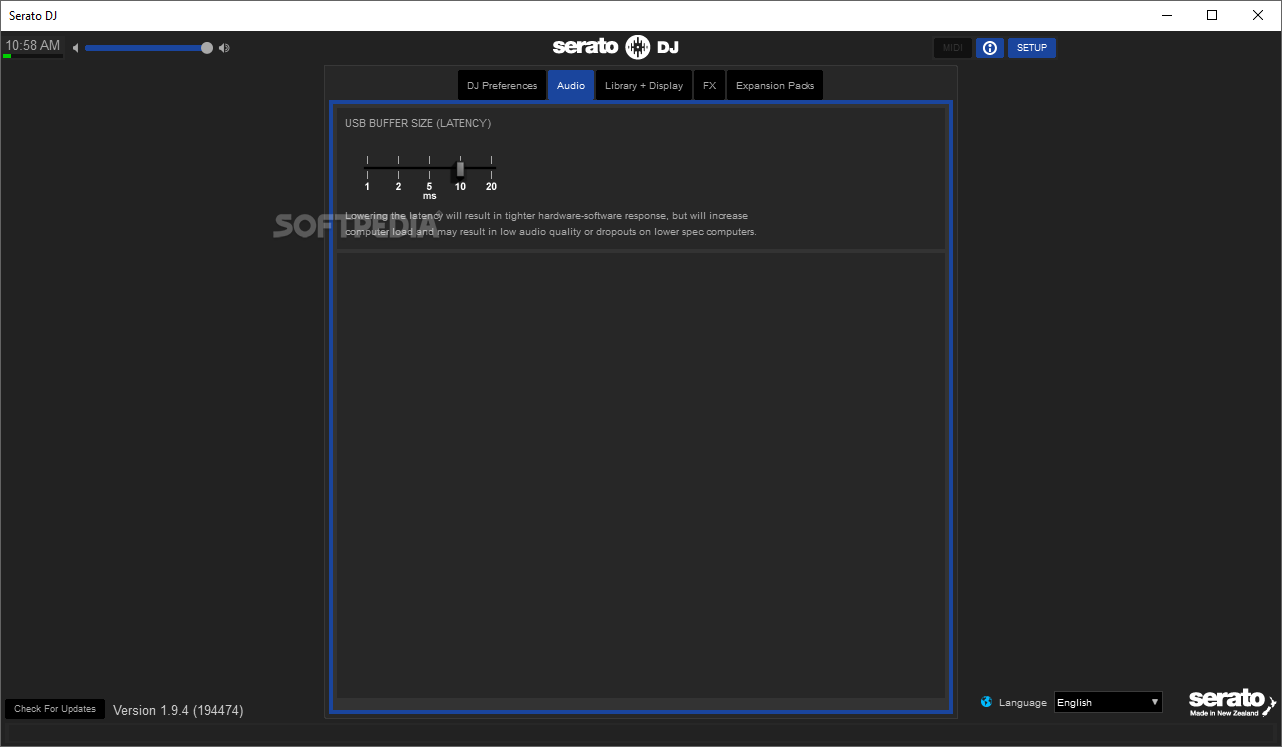1282x747 pixels.
Task: Click the volume mute speaker icon
Action: pos(75,48)
